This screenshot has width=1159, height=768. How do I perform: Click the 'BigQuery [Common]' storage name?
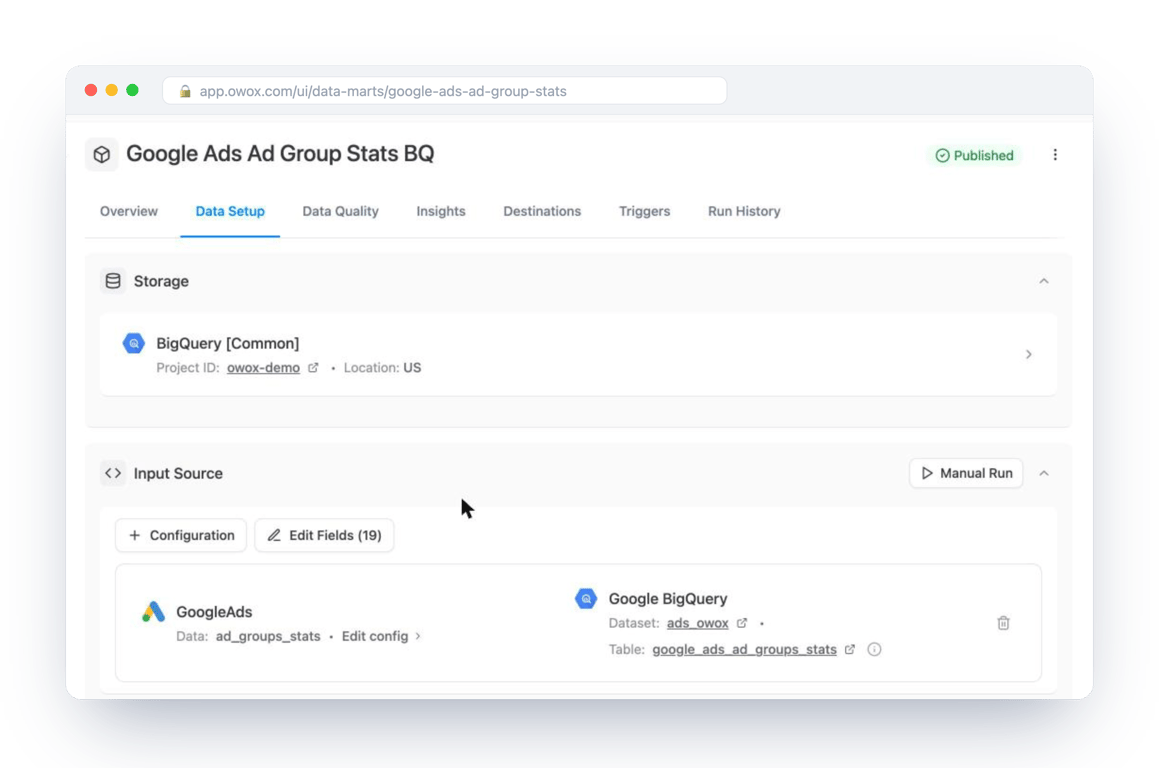[x=228, y=343]
